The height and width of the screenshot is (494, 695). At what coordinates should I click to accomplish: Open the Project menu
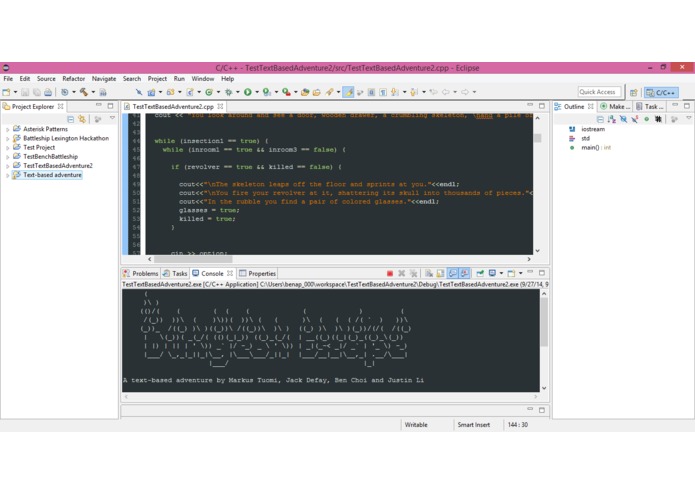click(157, 78)
